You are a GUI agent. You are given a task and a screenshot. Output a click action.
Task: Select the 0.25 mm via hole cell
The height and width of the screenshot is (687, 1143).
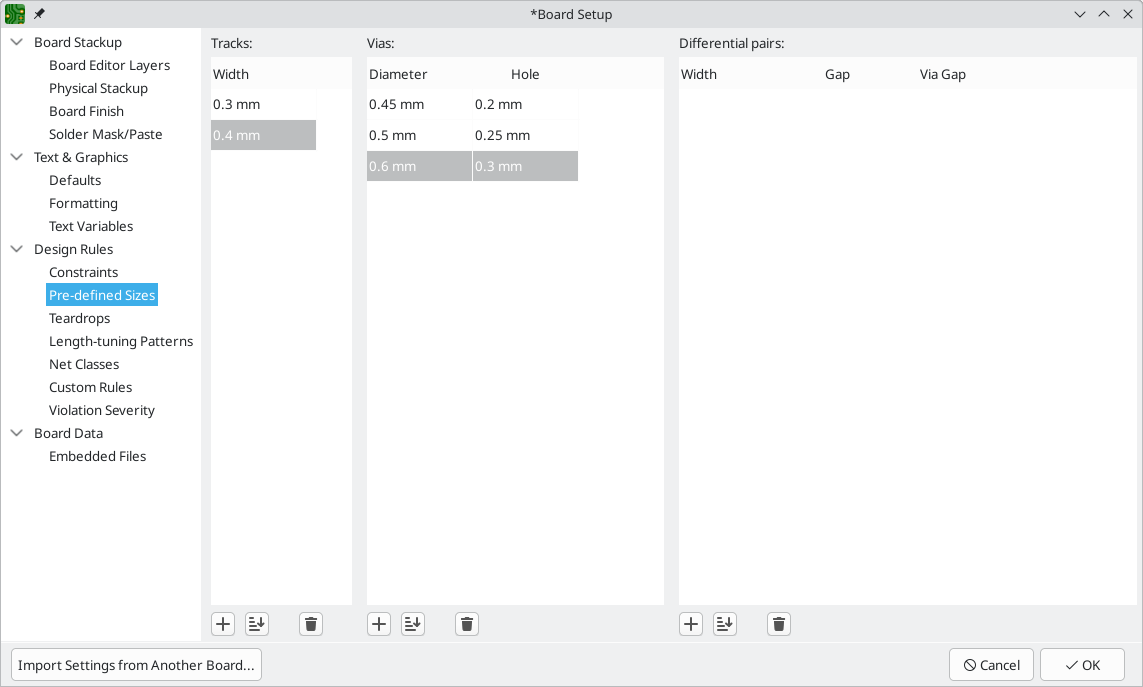[525, 135]
